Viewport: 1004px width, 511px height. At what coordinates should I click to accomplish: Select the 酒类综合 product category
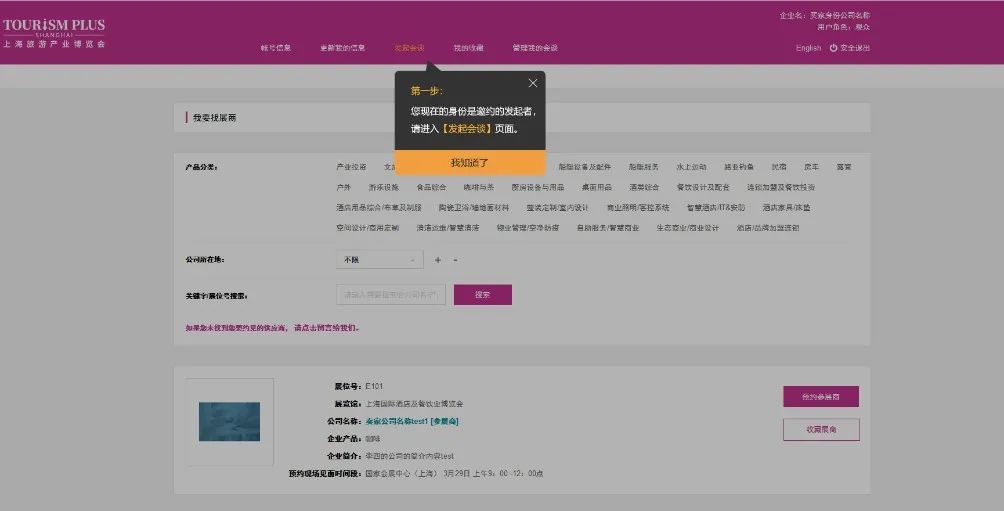click(x=644, y=188)
